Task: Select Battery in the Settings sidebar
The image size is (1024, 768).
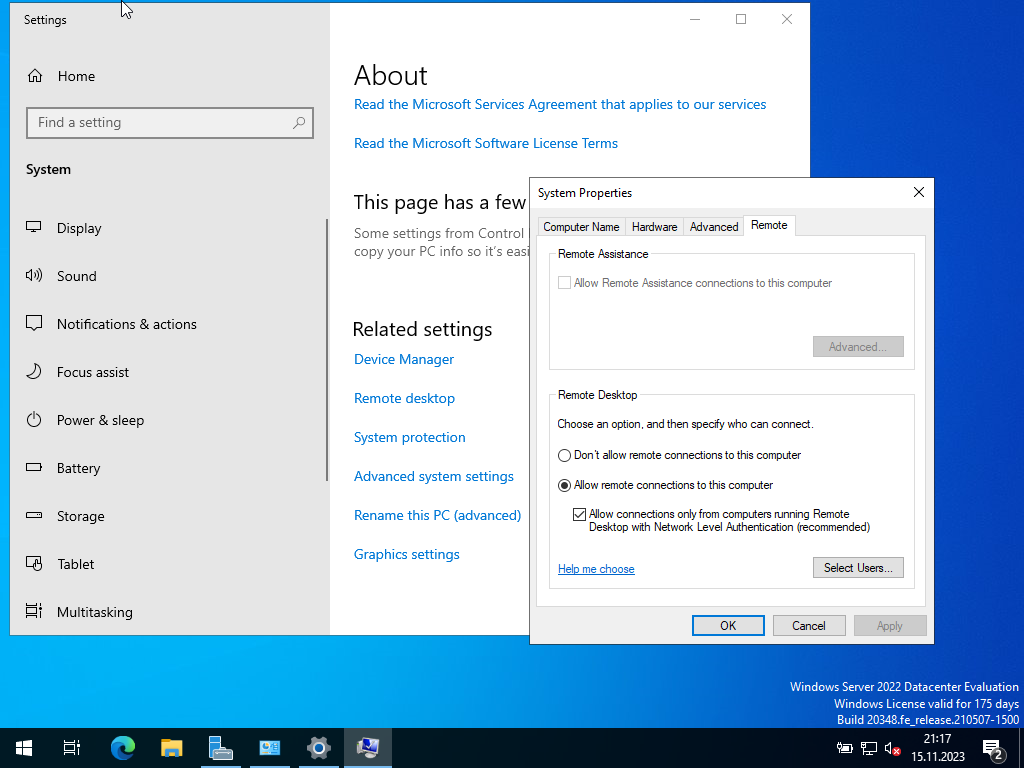Action: 63,468
